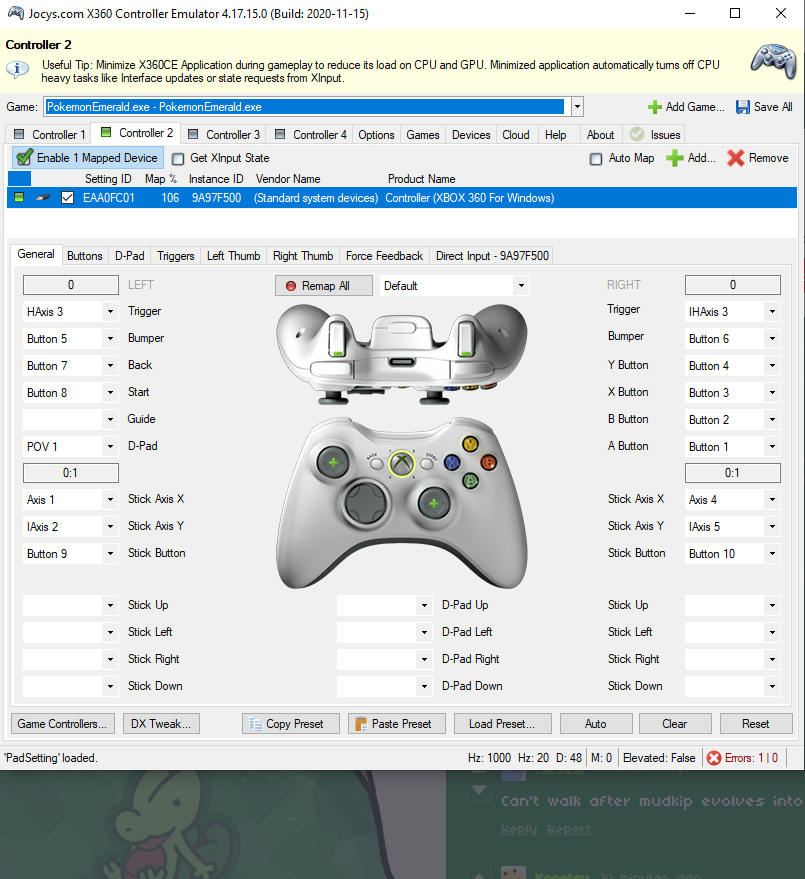Open the Default preset dropdown

pos(521,286)
